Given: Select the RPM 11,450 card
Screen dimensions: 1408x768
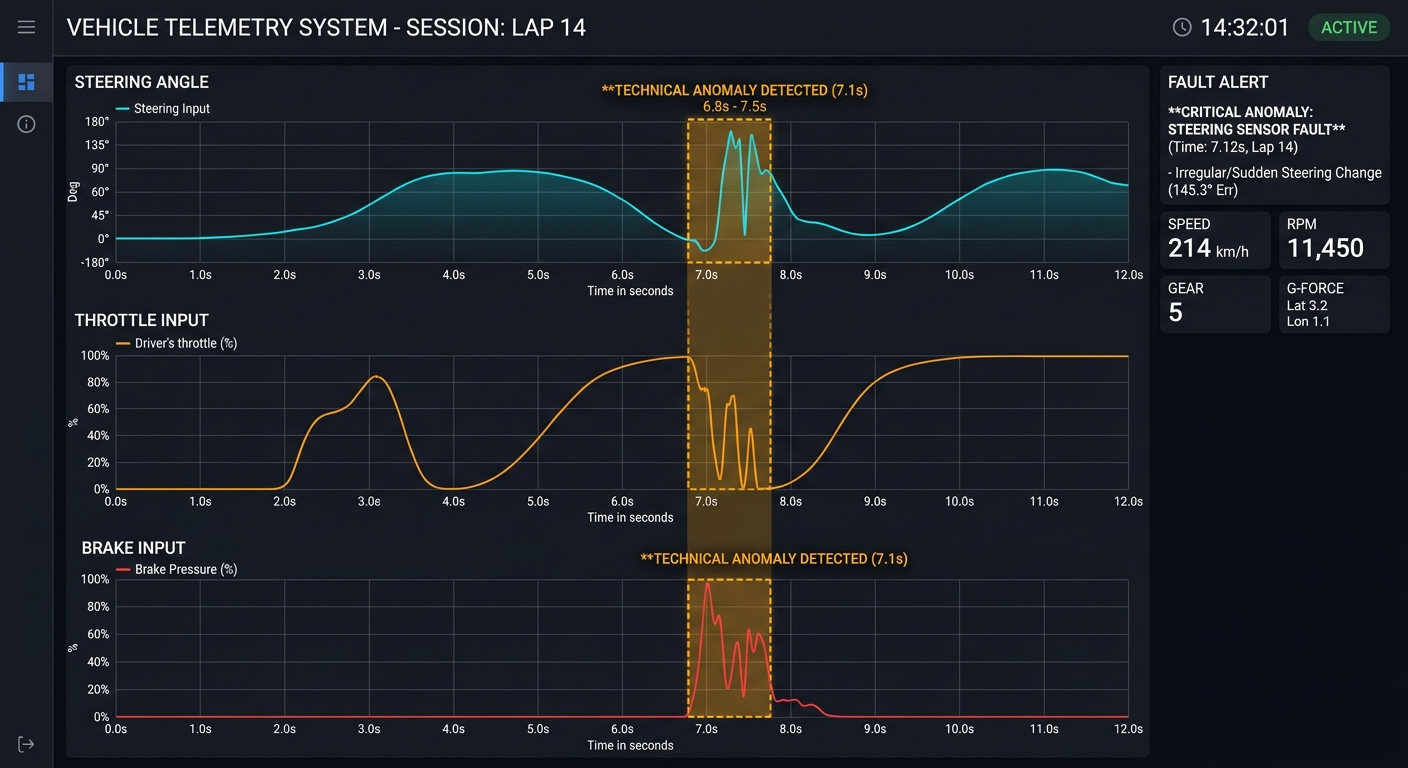Looking at the screenshot, I should tap(1334, 240).
